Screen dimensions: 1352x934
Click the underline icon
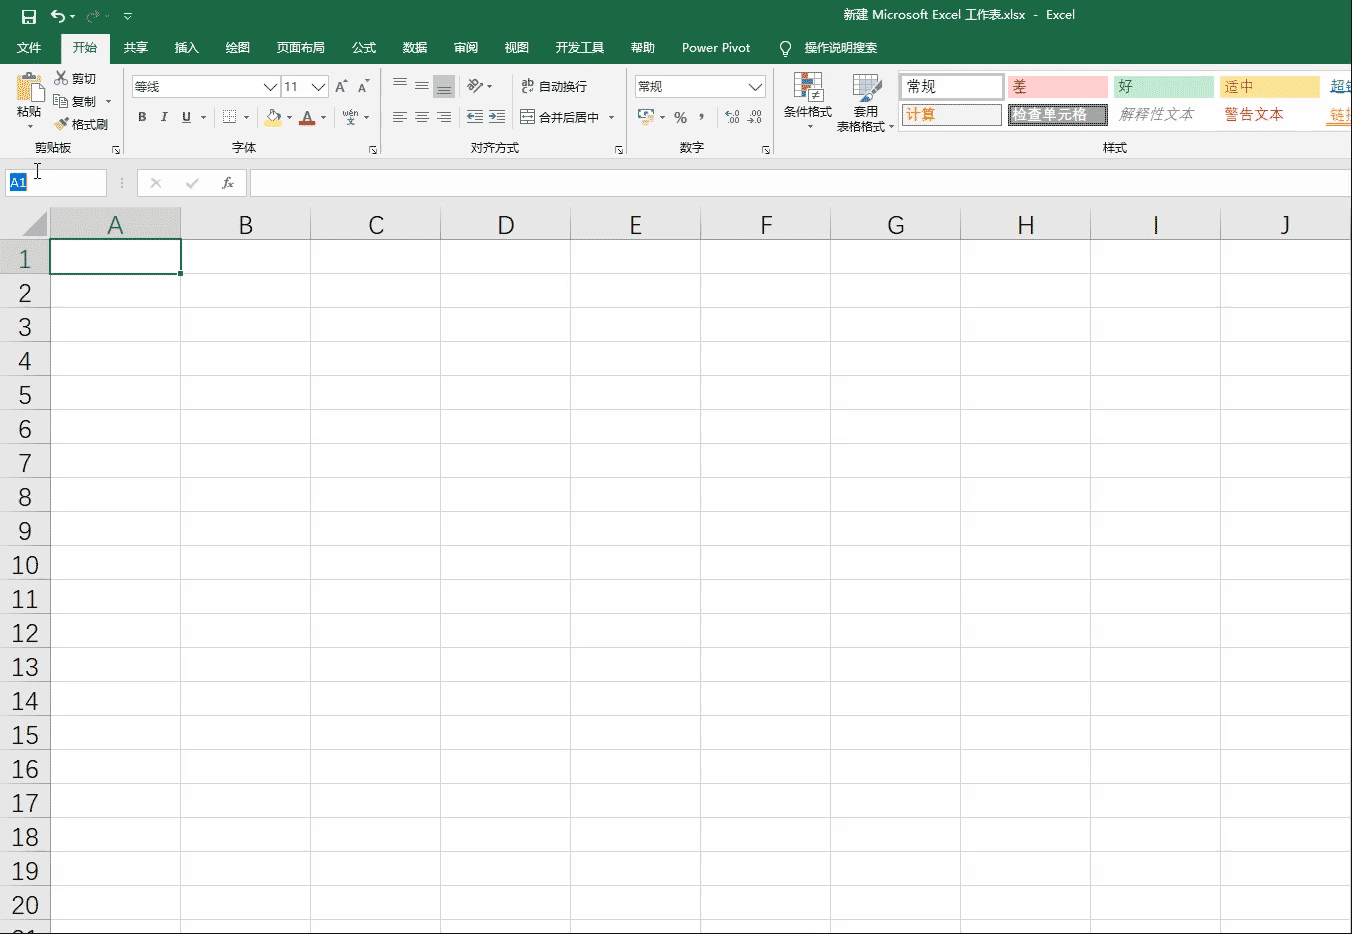[186, 117]
